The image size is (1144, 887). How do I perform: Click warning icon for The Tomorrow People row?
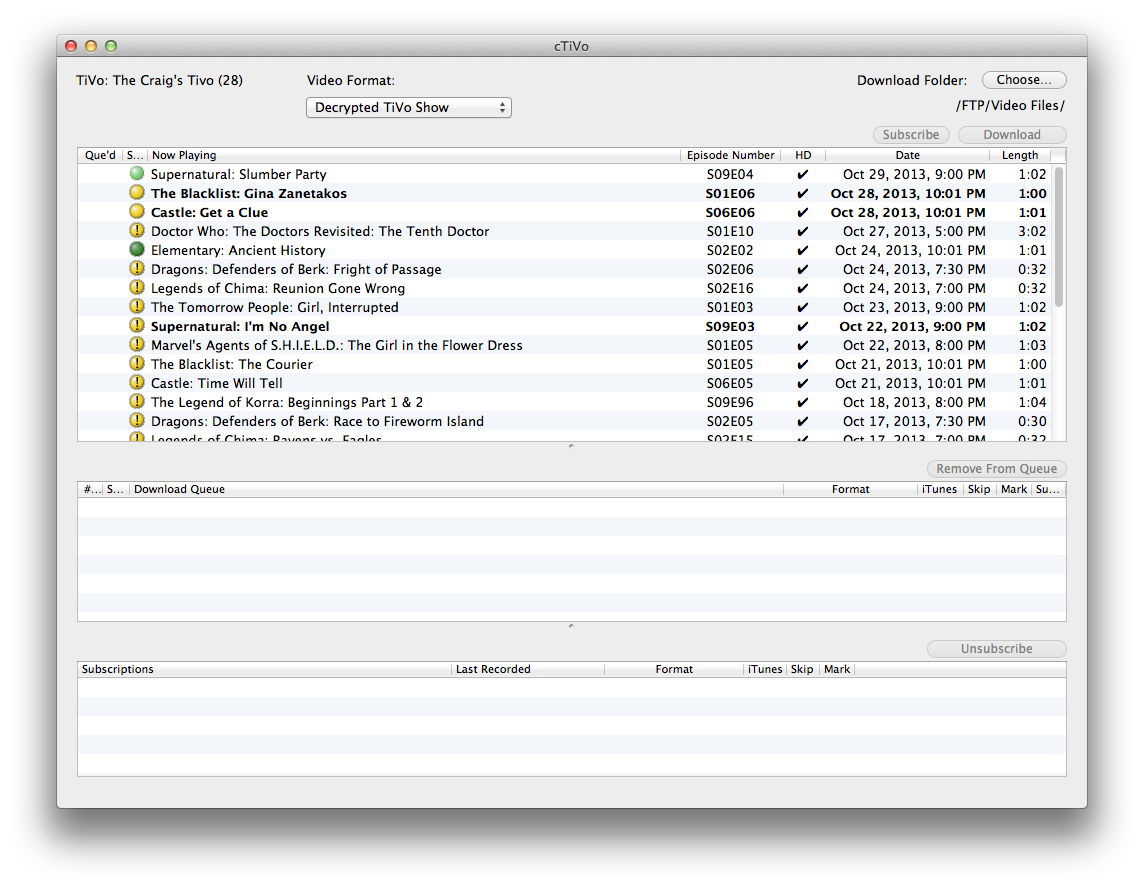click(136, 306)
